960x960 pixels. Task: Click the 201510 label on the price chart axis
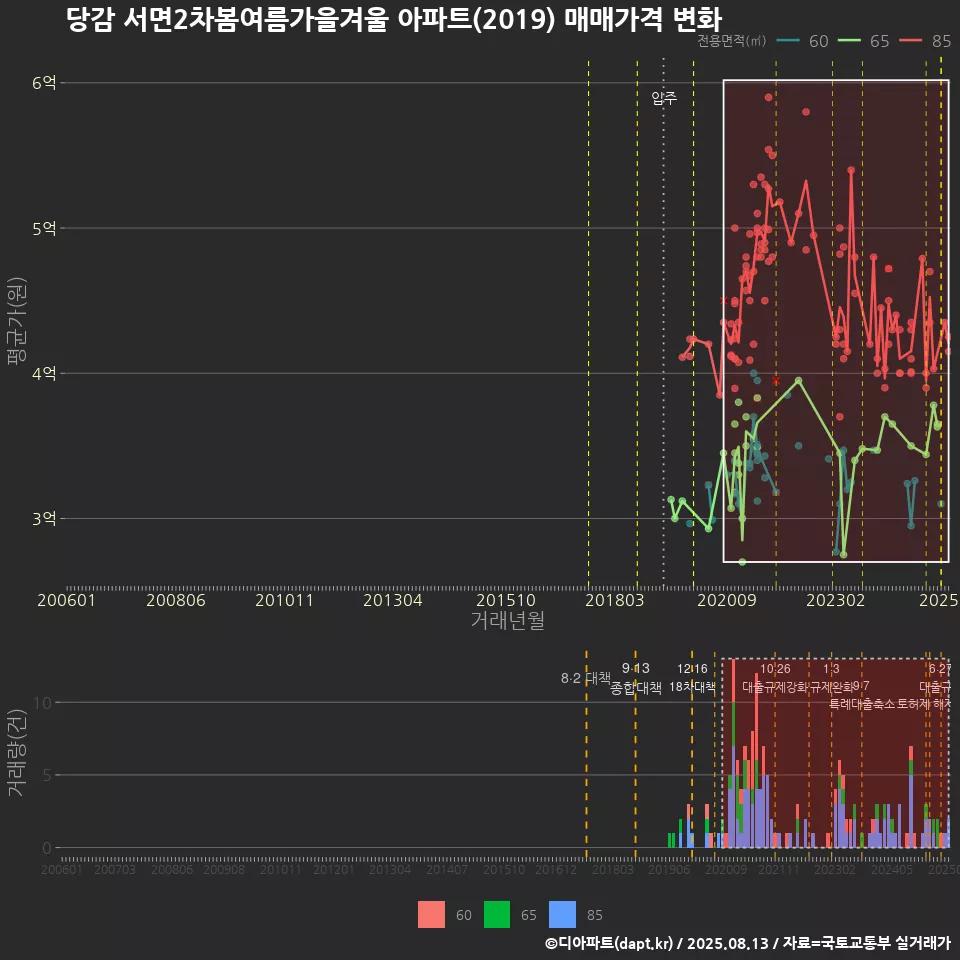point(506,600)
